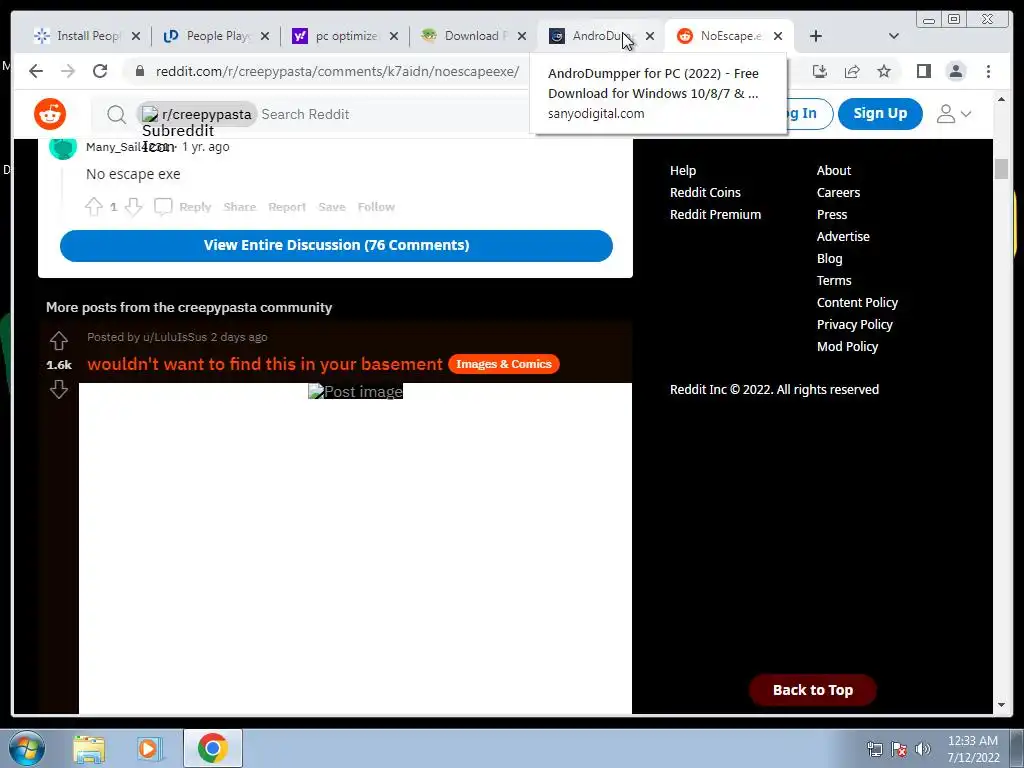Click the padlock site info icon

tap(140, 71)
